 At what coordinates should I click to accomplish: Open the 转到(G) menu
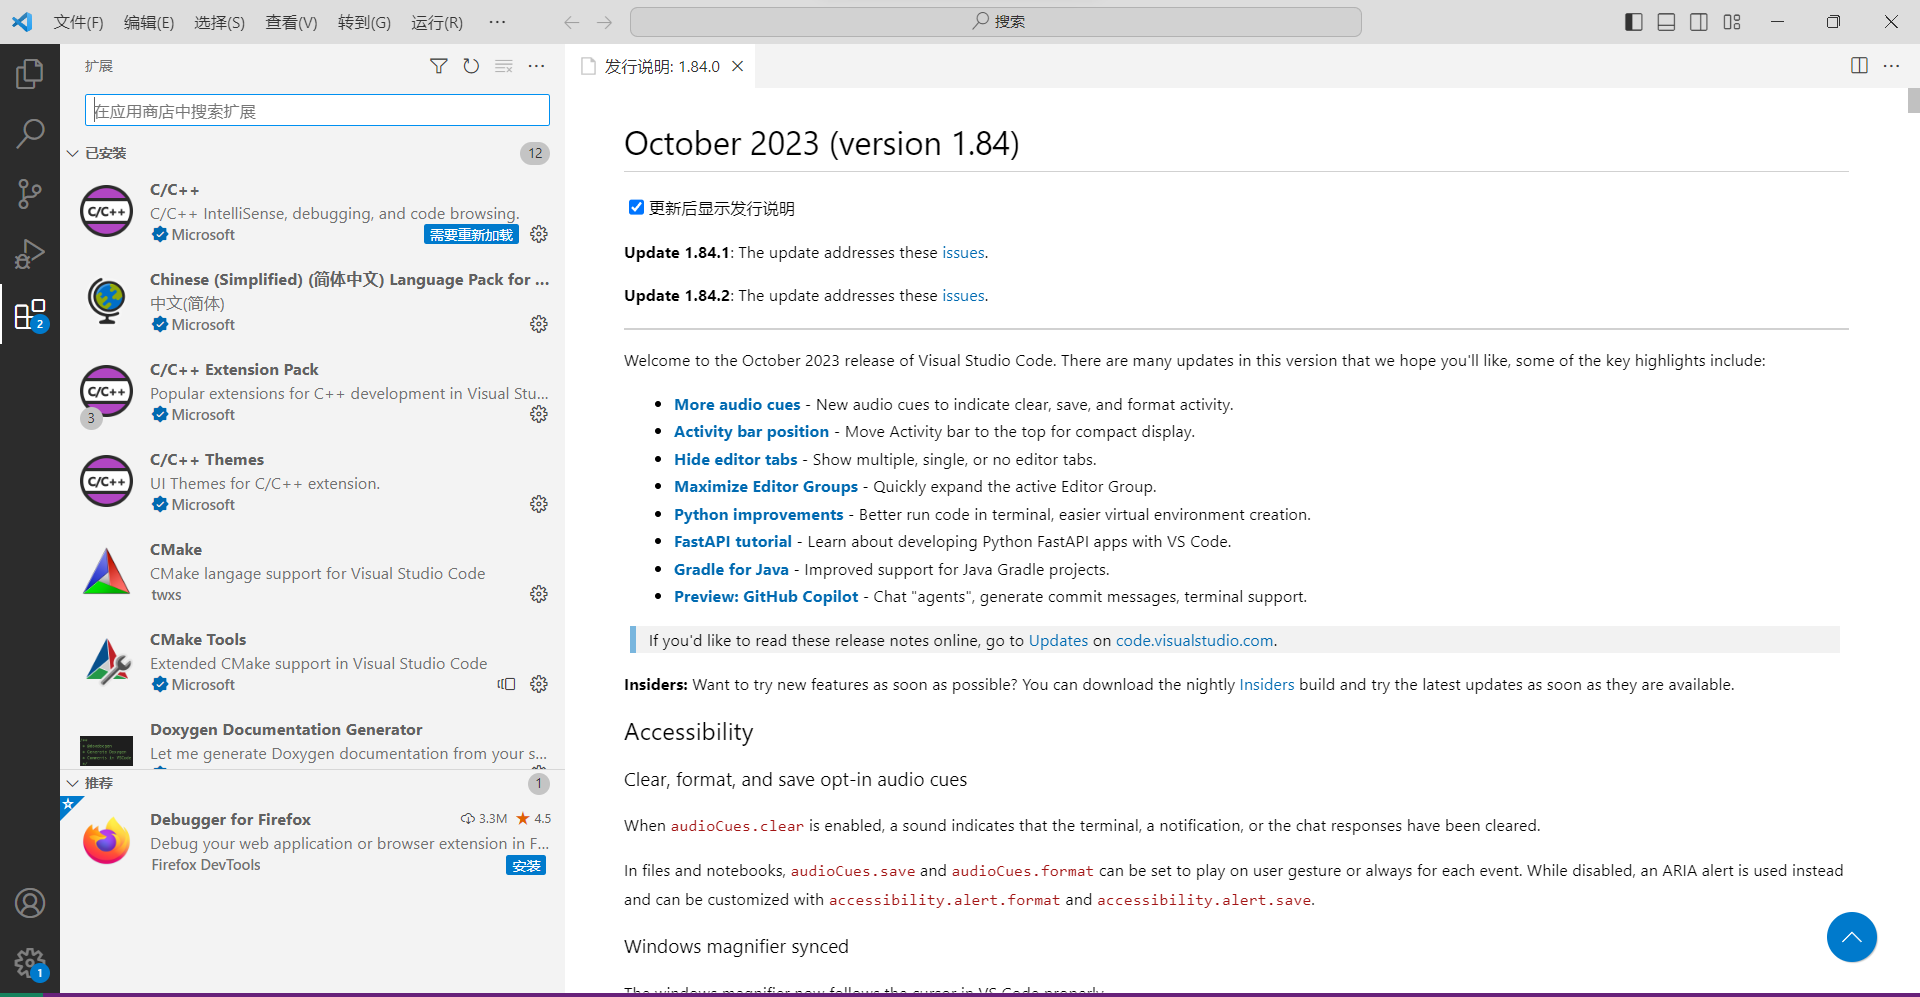(x=364, y=22)
